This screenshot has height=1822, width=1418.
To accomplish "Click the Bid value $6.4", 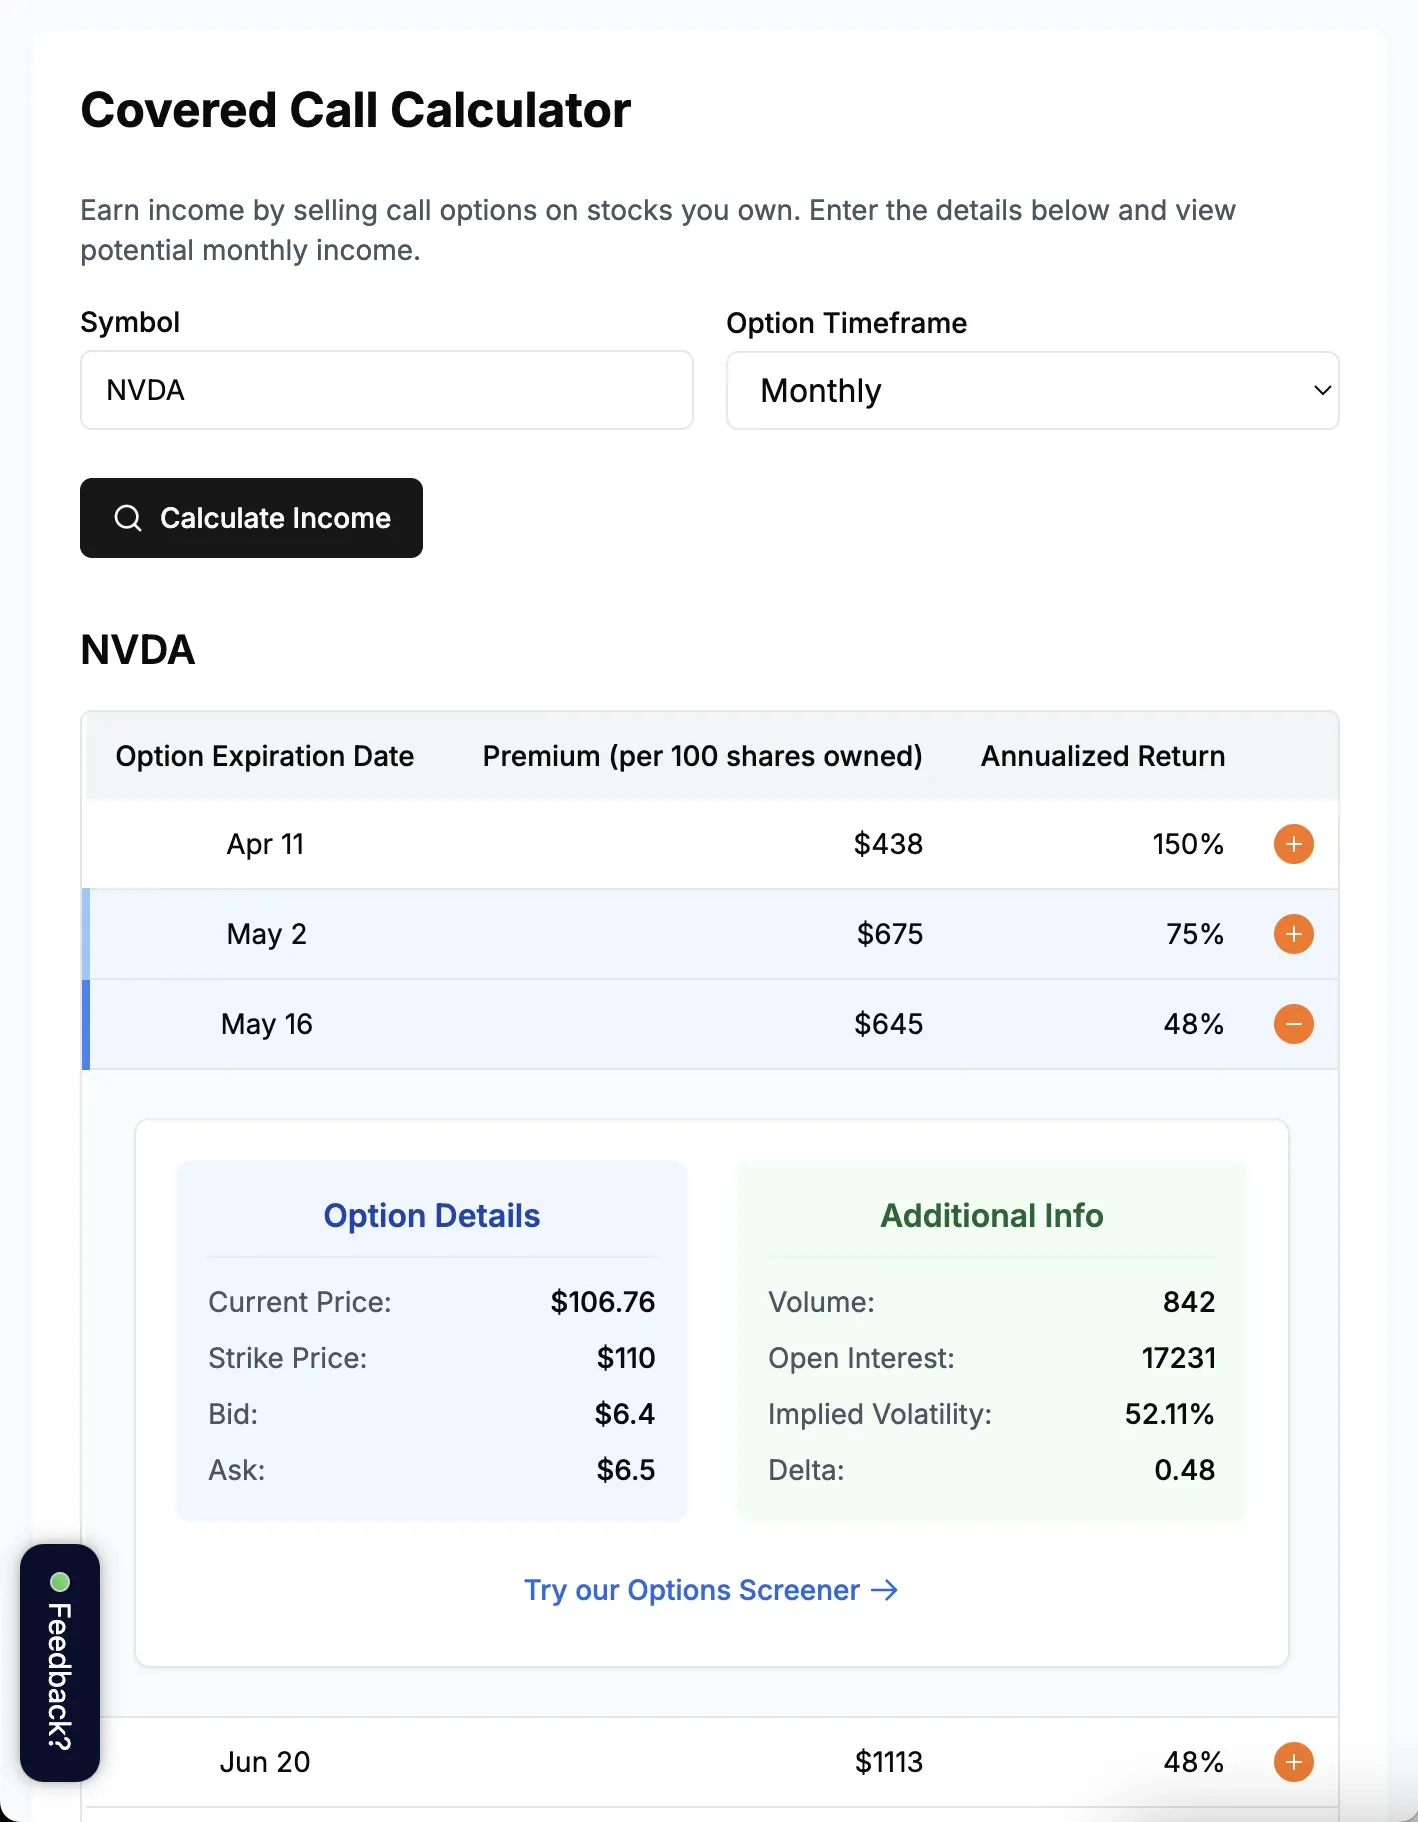I will pyautogui.click(x=625, y=1414).
